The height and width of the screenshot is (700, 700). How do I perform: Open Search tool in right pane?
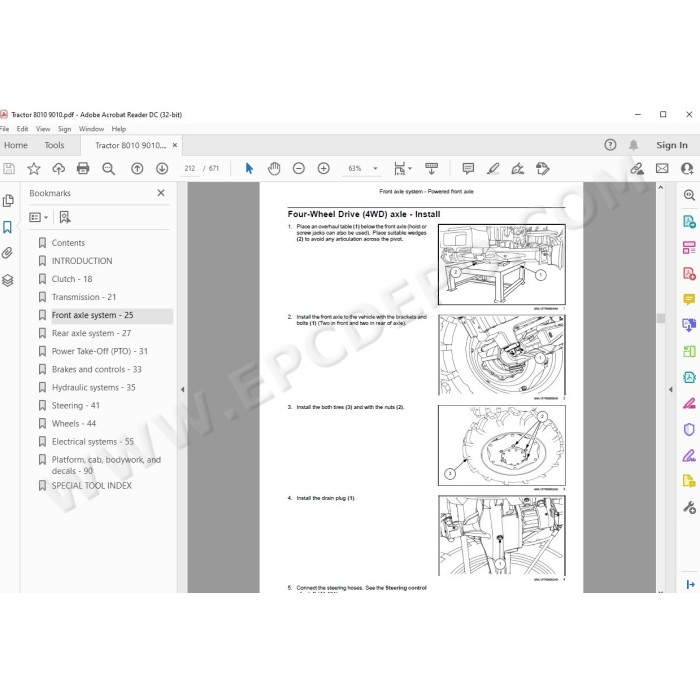tap(689, 195)
